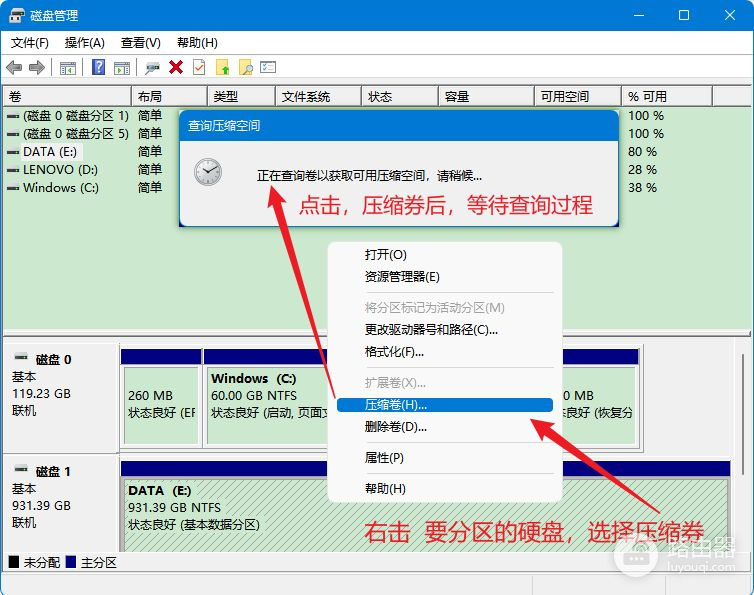Image resolution: width=754 pixels, height=595 pixels.
Task: Open the 帮助(H) menu in the menu bar
Action: 197,43
